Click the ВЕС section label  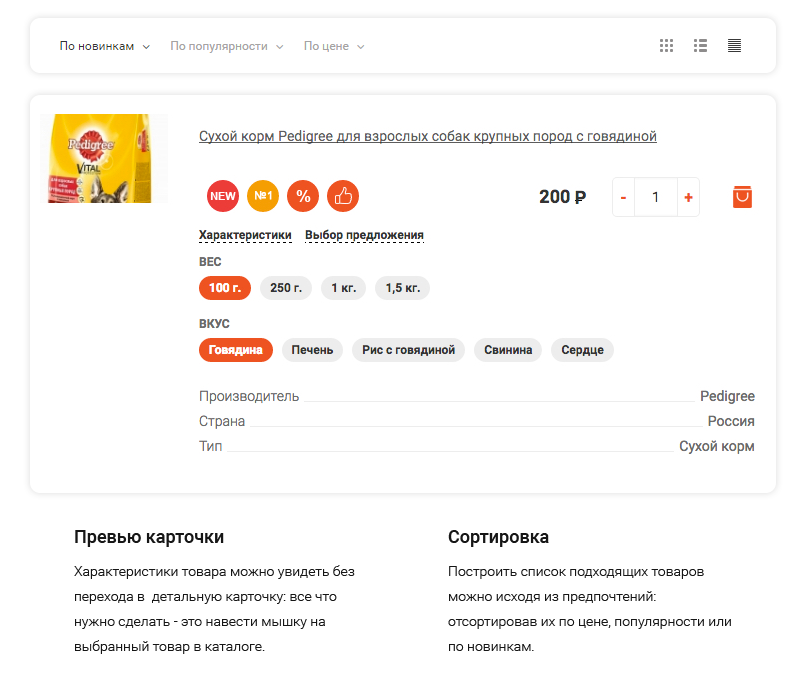(210, 262)
